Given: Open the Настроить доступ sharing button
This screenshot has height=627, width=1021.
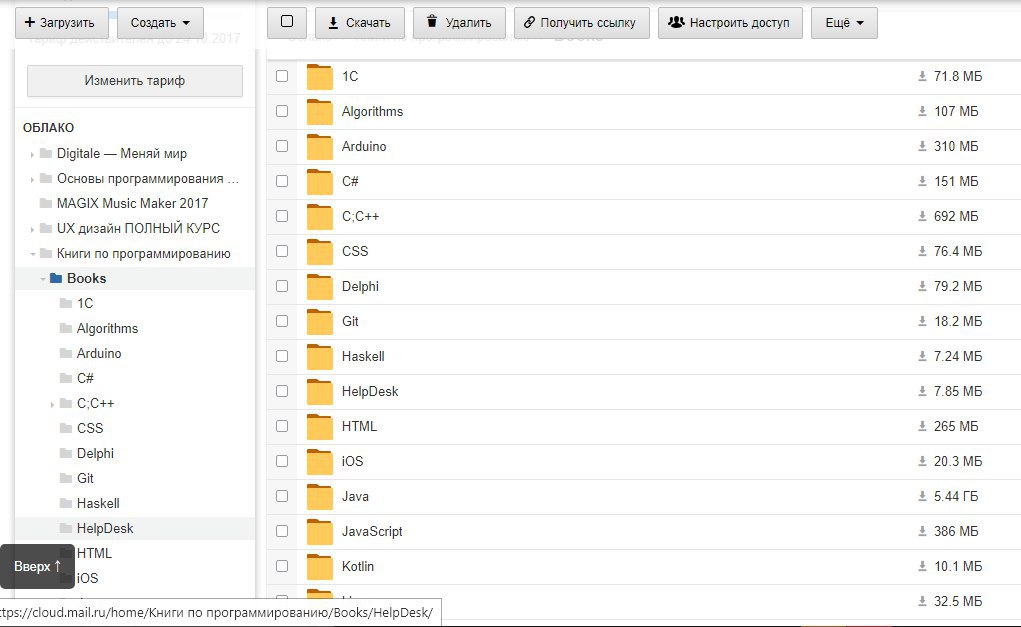Looking at the screenshot, I should (730, 23).
